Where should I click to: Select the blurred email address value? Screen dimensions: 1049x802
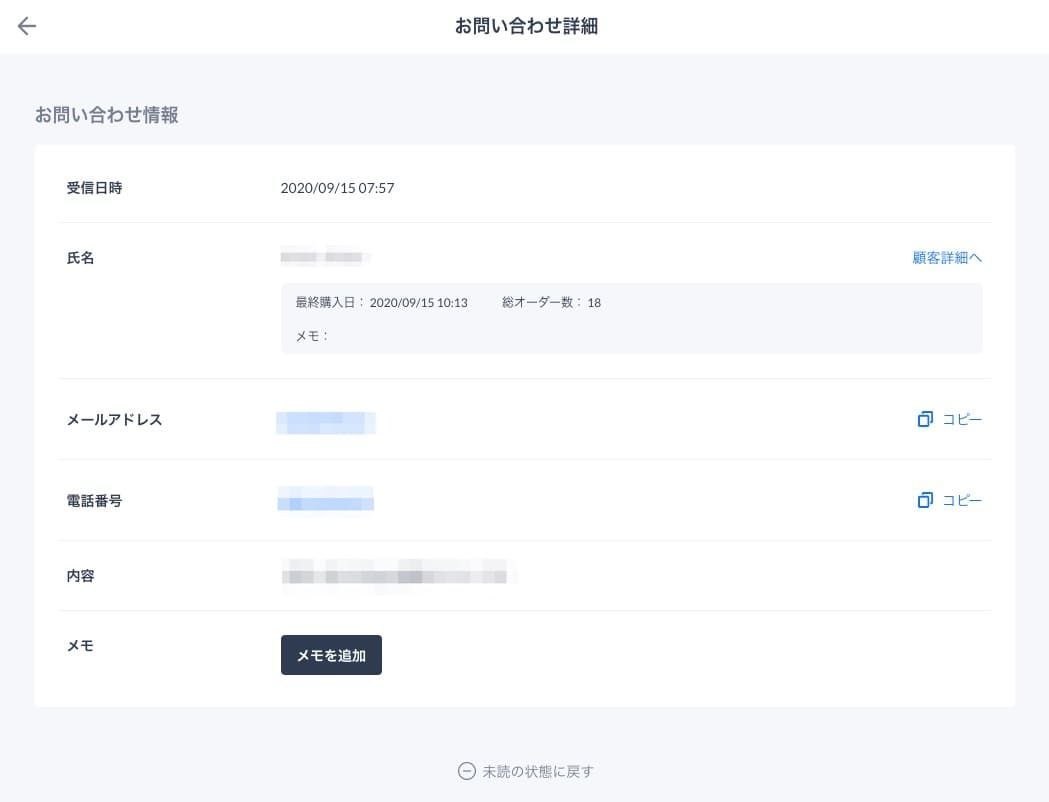tap(326, 422)
